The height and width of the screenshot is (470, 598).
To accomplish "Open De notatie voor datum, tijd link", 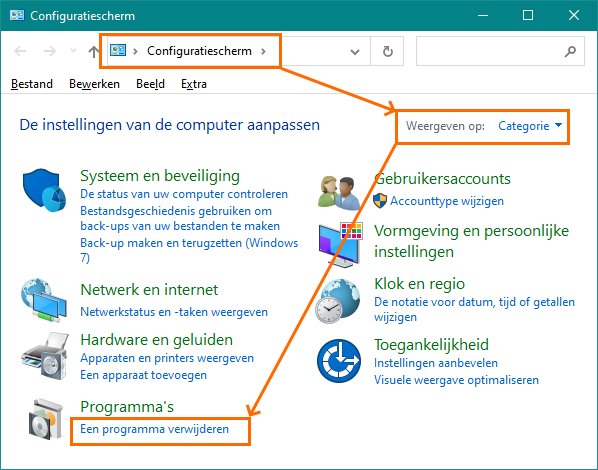I will click(x=474, y=309).
